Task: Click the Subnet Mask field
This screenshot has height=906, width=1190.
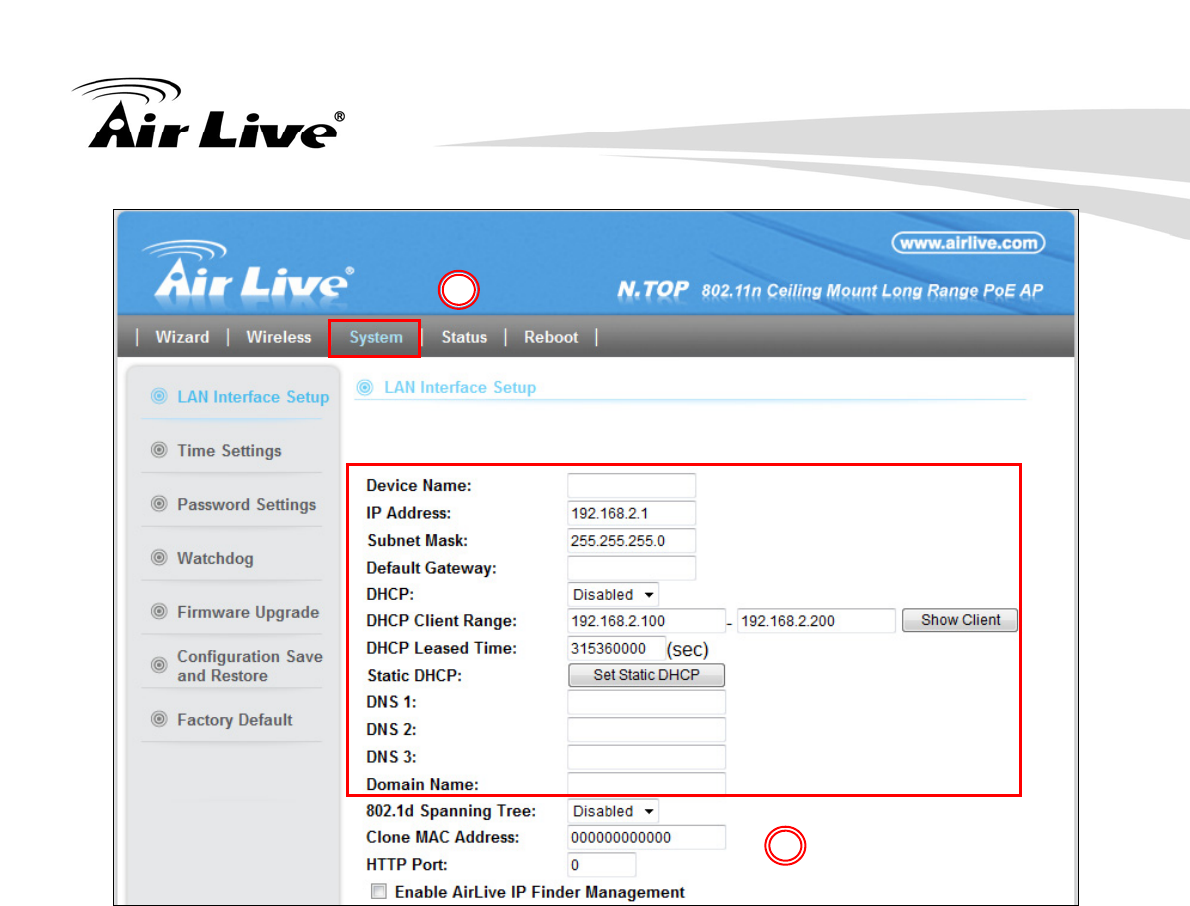Action: (x=631, y=540)
